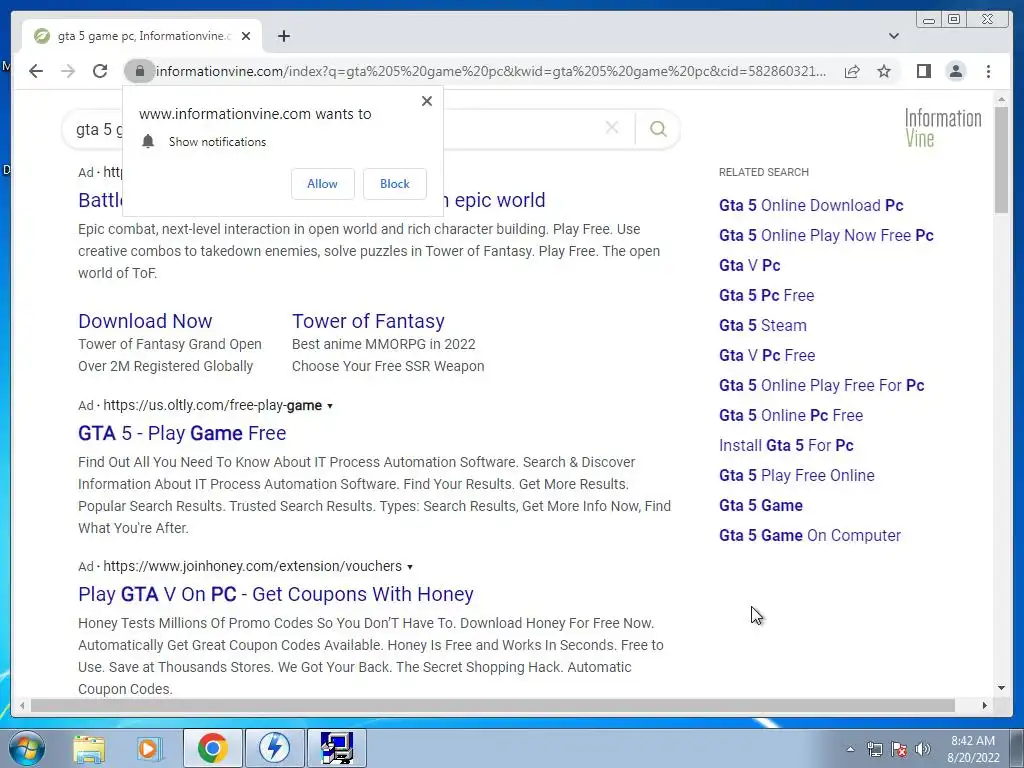
Task: Share this page icon in address bar
Action: (x=852, y=71)
